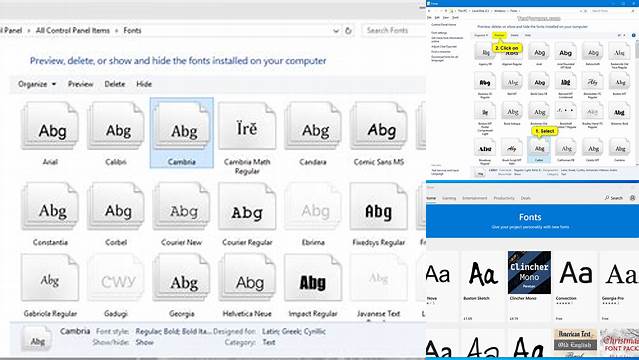This screenshot has width=639, height=360.
Task: Select the Calibri font icon
Action: [116, 126]
